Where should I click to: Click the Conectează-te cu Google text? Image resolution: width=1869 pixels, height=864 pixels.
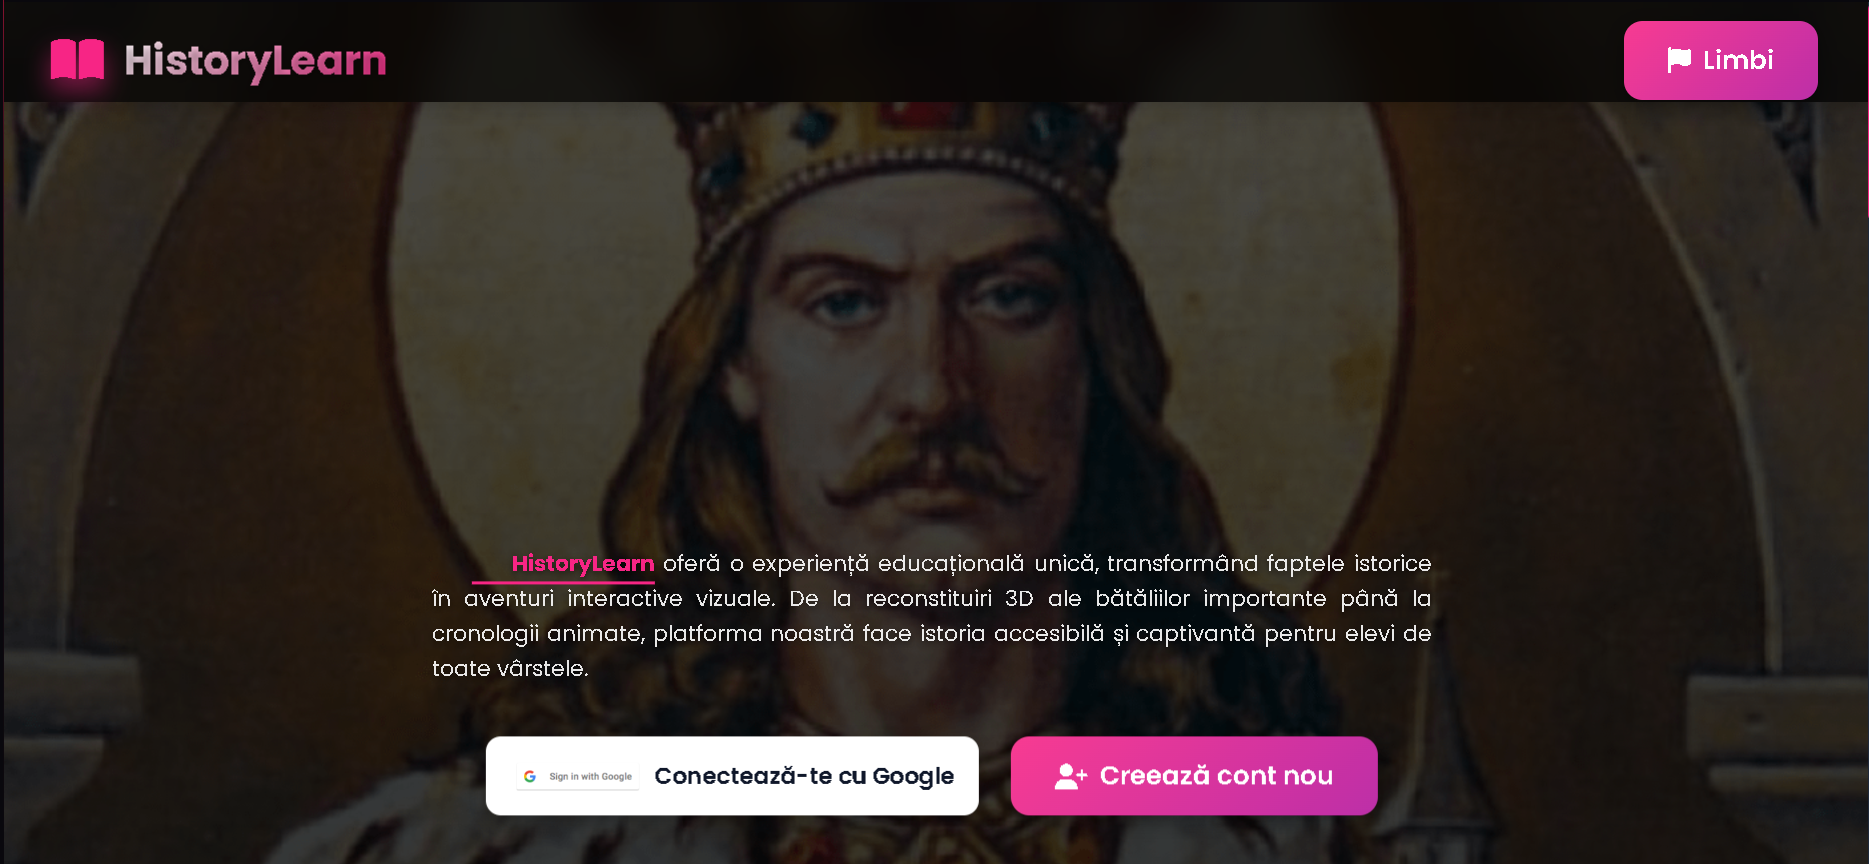click(x=804, y=776)
